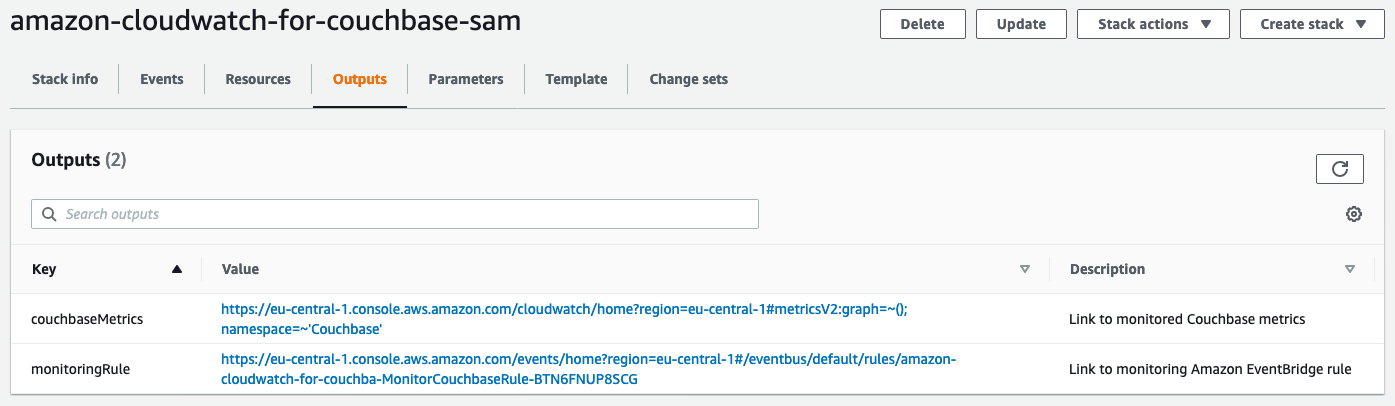Viewport: 1395px width, 406px height.
Task: Expand the Stack actions dropdown
Action: click(x=1153, y=24)
